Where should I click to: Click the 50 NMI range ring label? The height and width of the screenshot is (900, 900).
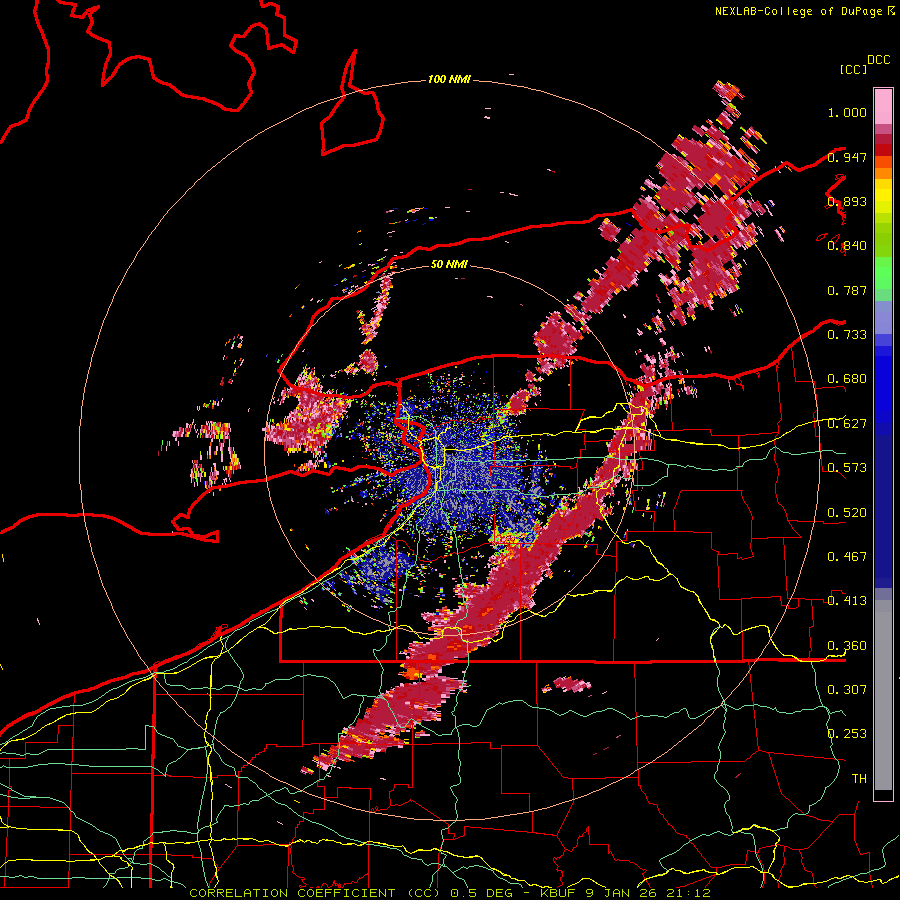tap(449, 264)
